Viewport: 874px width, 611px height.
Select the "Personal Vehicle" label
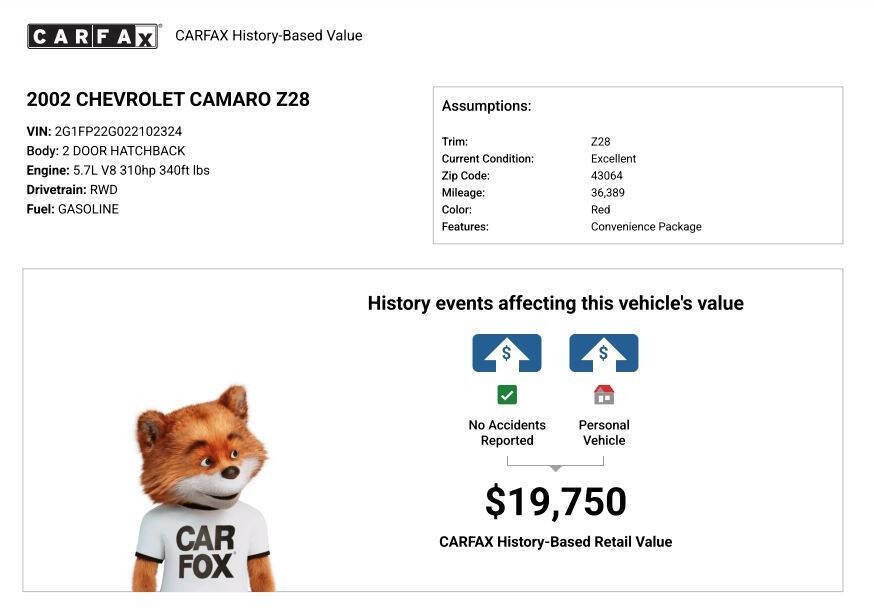pos(604,432)
